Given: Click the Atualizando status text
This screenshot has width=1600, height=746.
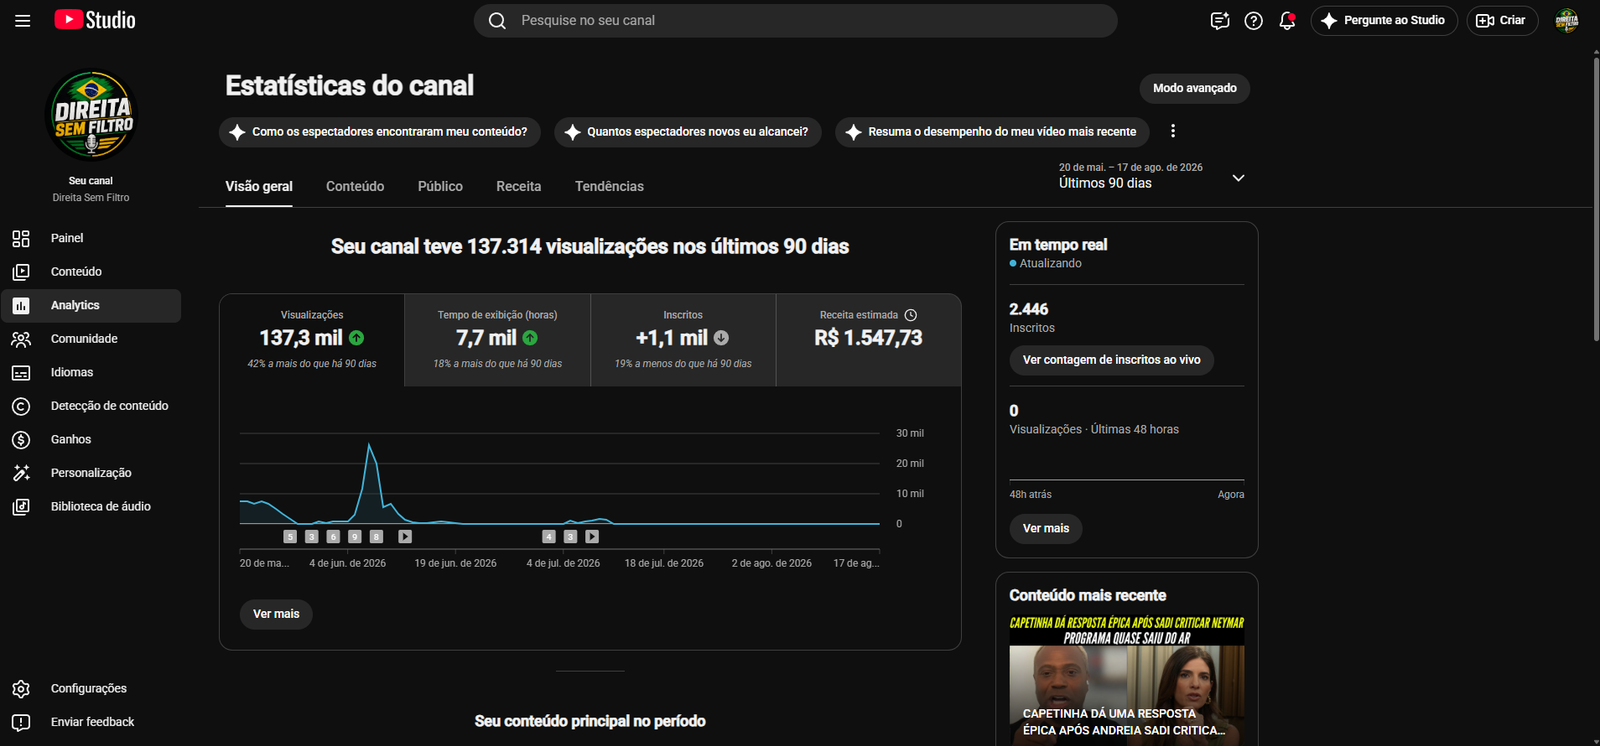Looking at the screenshot, I should pyautogui.click(x=1051, y=263).
